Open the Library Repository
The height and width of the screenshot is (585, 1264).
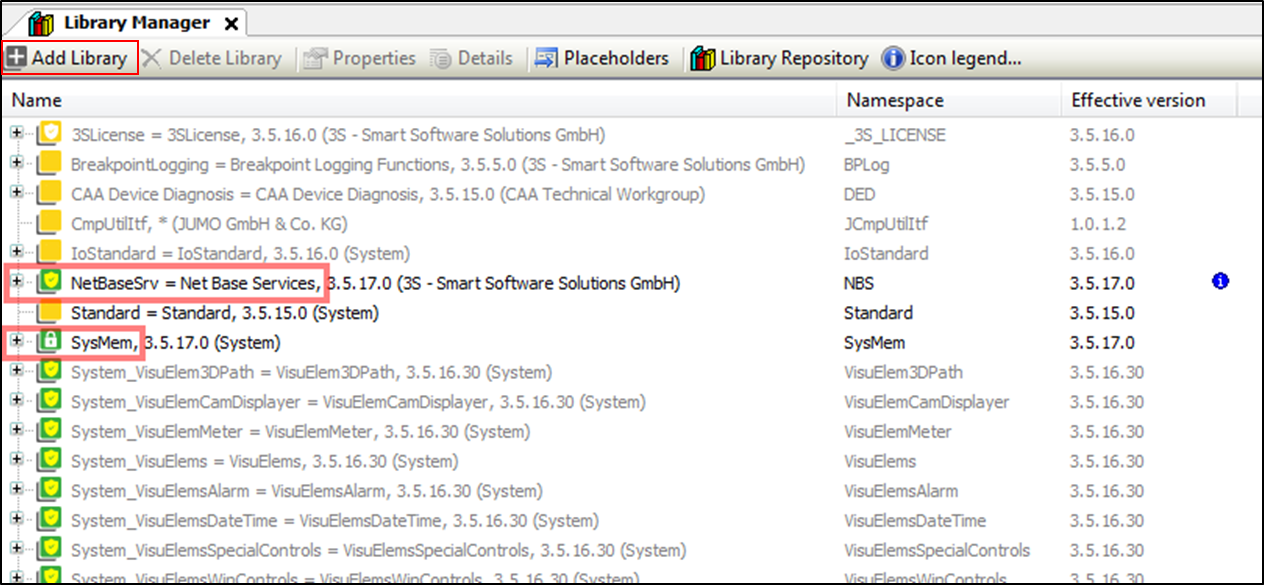[x=781, y=58]
